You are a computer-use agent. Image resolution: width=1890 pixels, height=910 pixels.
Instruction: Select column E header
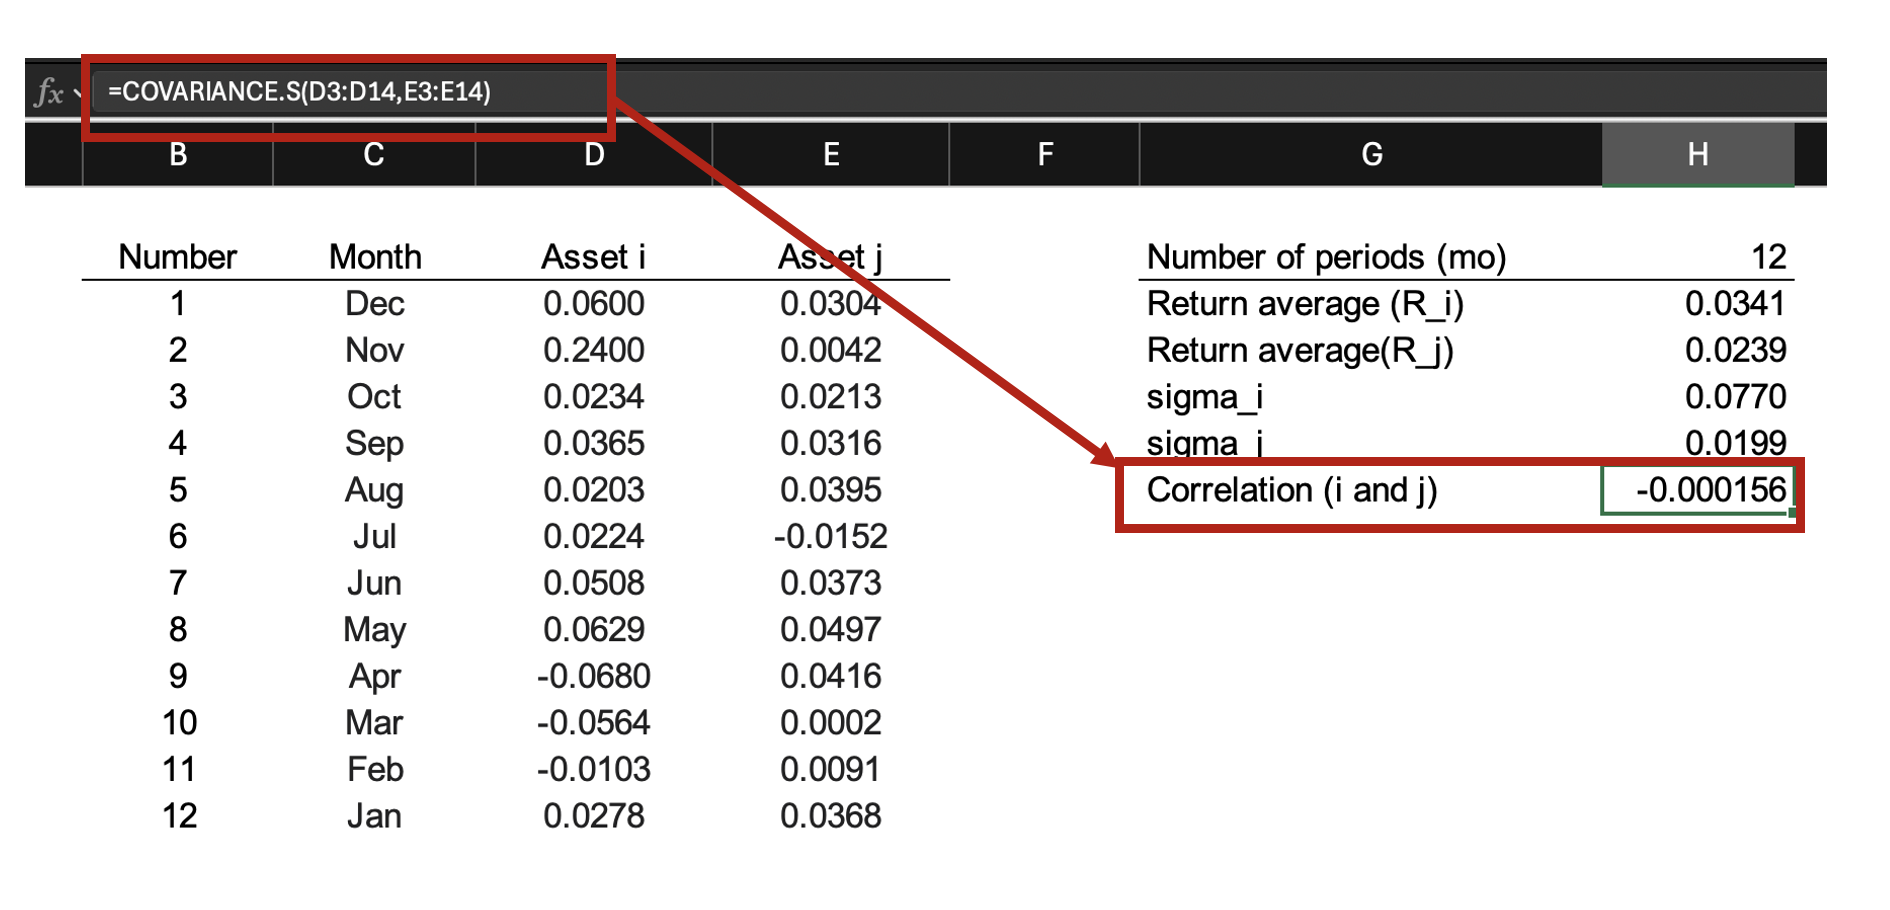point(830,154)
